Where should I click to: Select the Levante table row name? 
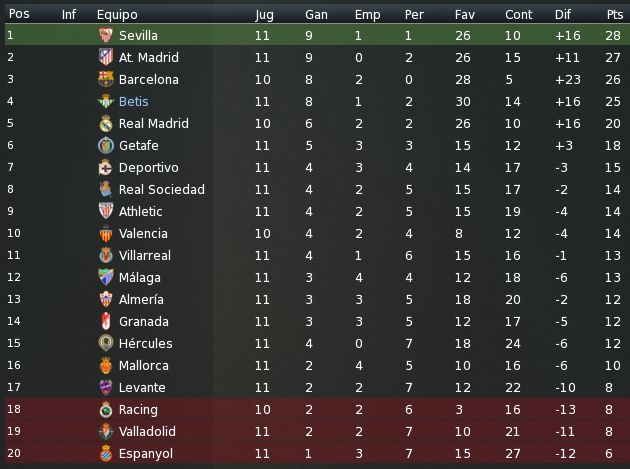point(142,387)
